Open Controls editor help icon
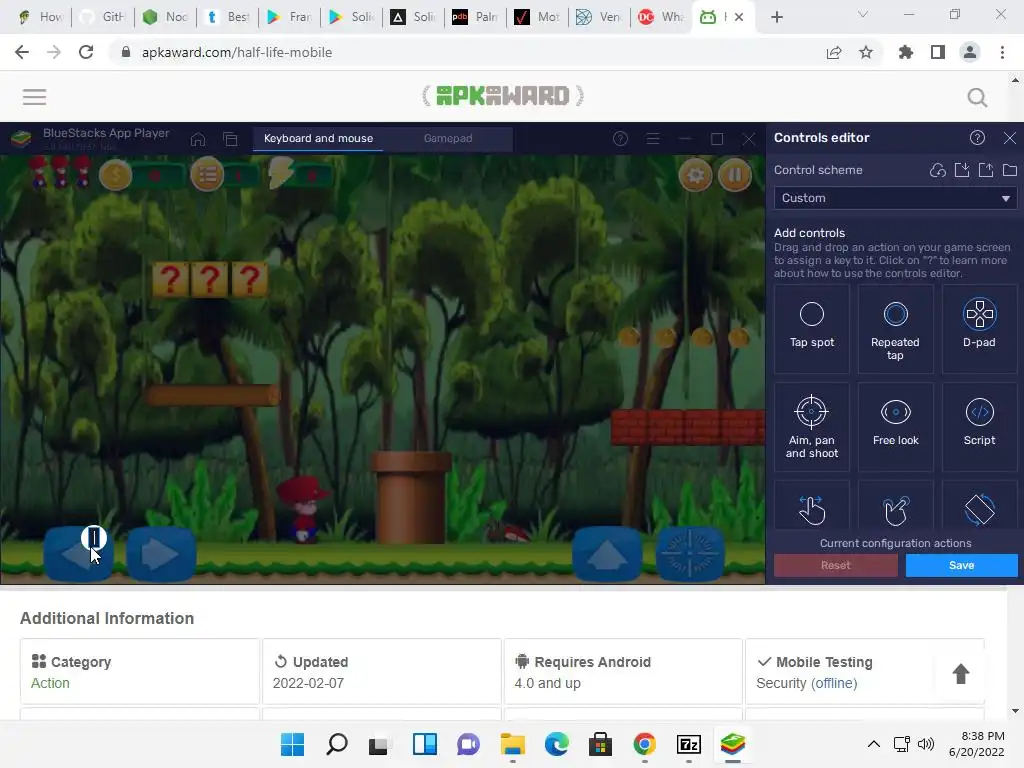The image size is (1024, 768). tap(977, 138)
